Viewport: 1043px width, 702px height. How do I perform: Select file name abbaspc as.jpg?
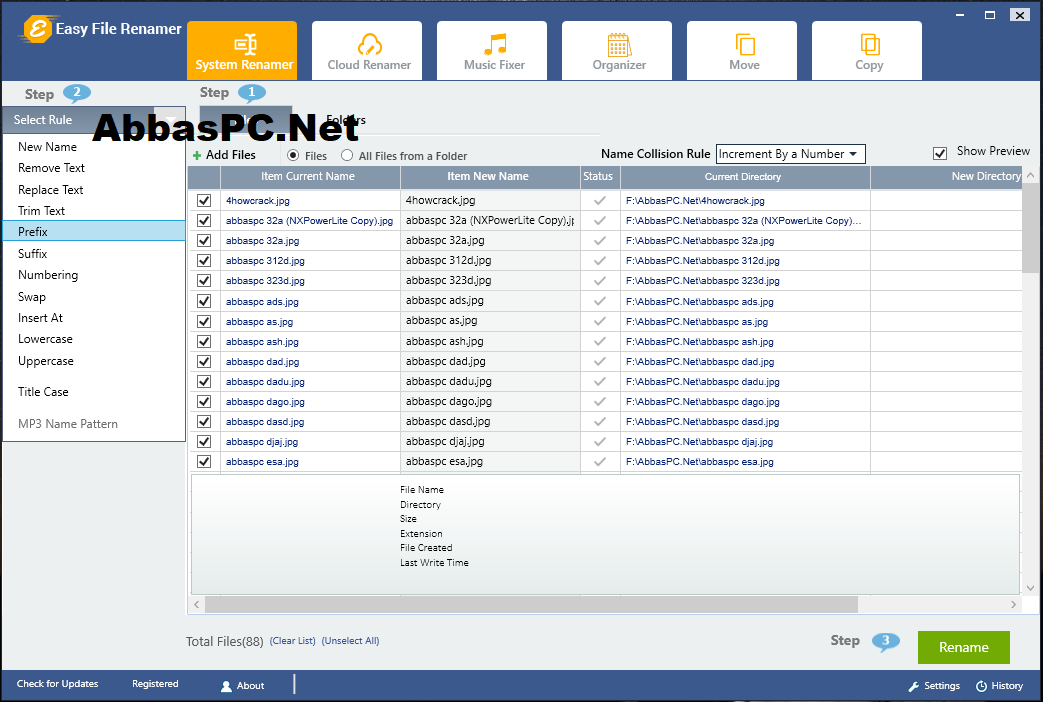coord(259,321)
